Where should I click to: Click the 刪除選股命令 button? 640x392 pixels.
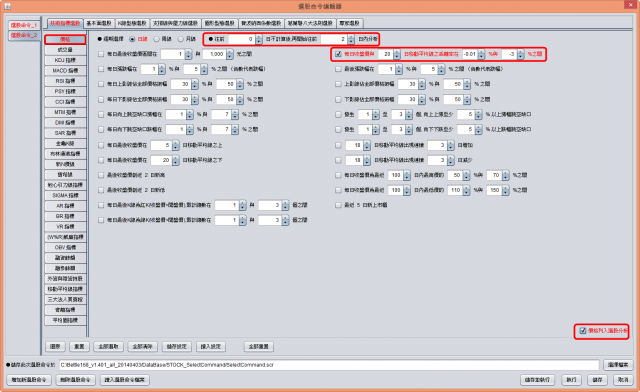(x=76, y=380)
